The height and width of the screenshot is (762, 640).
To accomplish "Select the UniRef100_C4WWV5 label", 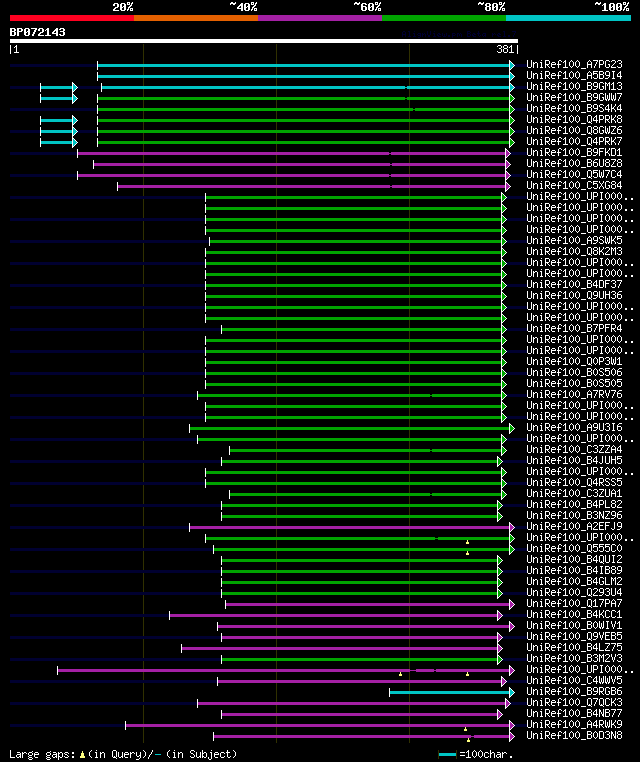I will (x=574, y=680).
